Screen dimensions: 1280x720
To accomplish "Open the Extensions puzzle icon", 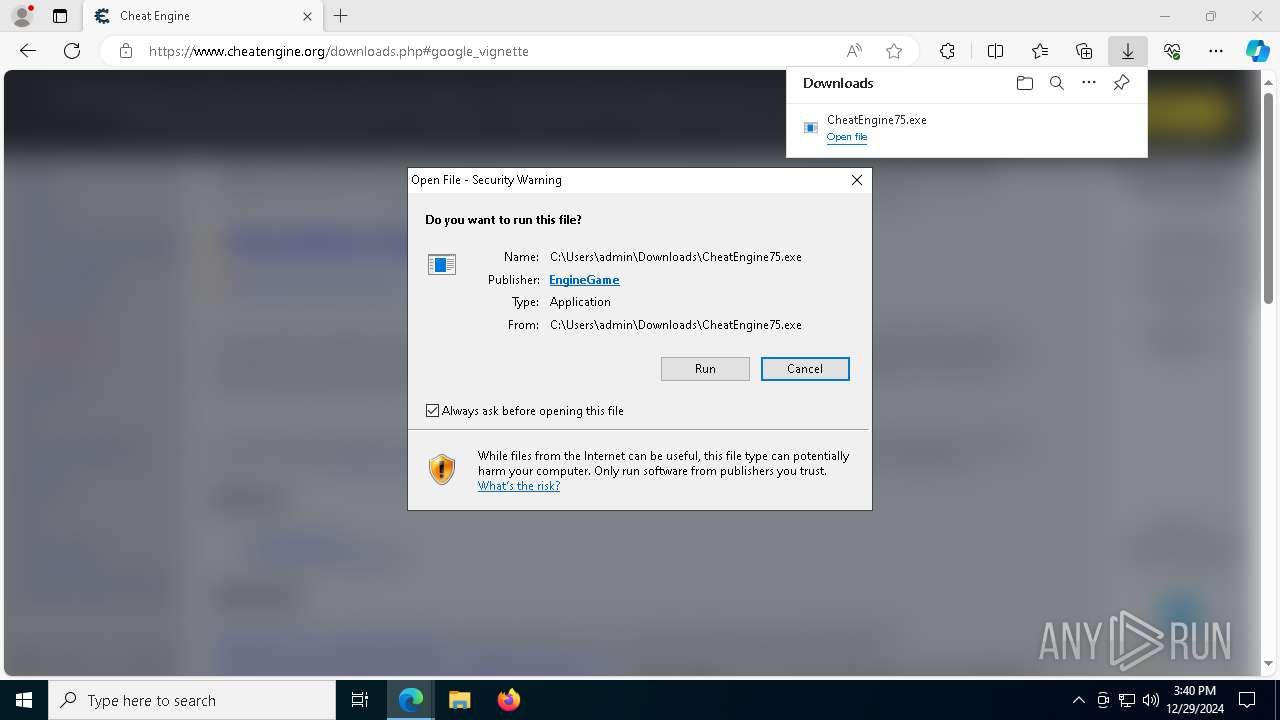I will click(x=947, y=51).
